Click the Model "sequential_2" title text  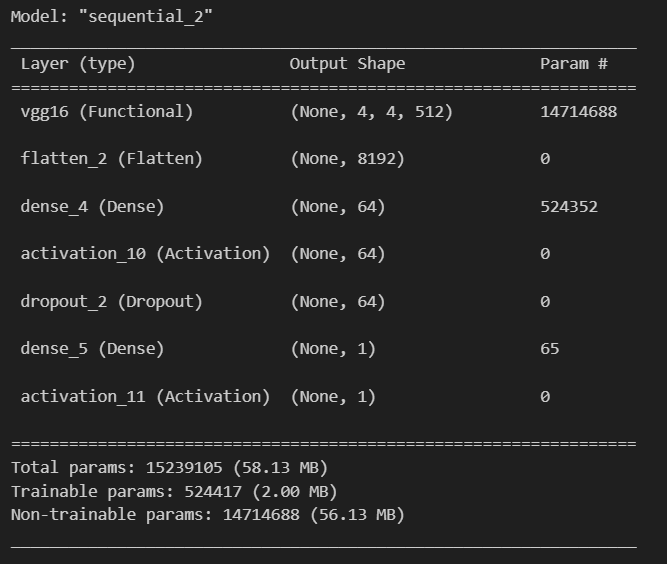[x=111, y=17]
